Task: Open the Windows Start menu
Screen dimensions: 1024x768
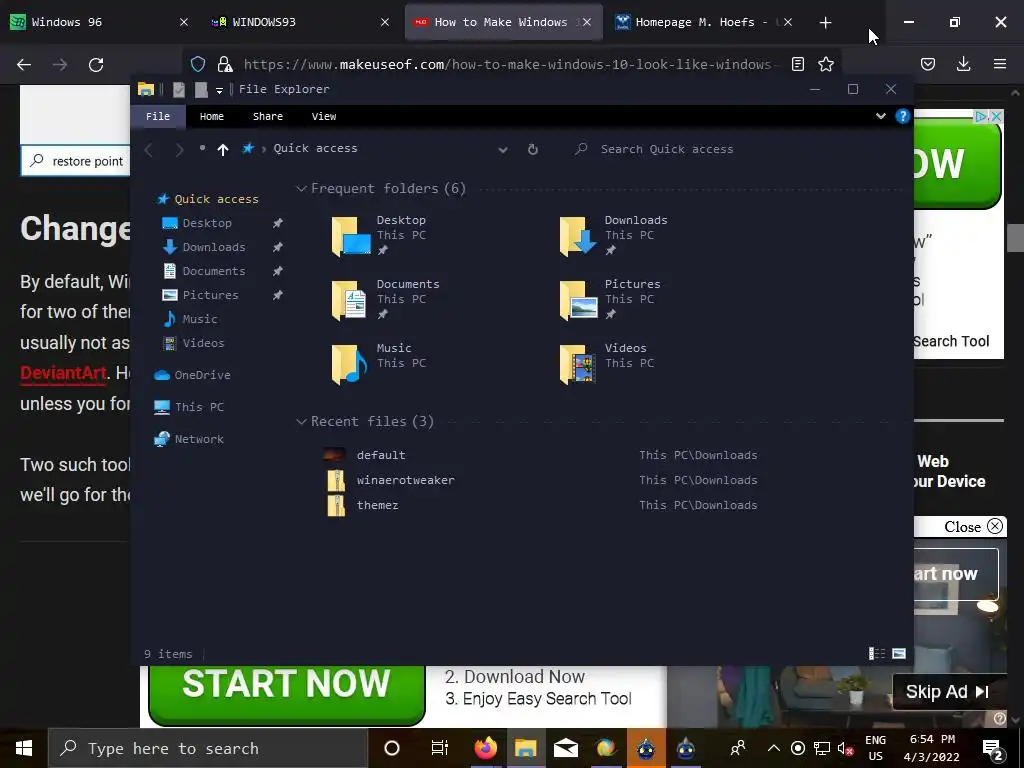Action: 24,748
